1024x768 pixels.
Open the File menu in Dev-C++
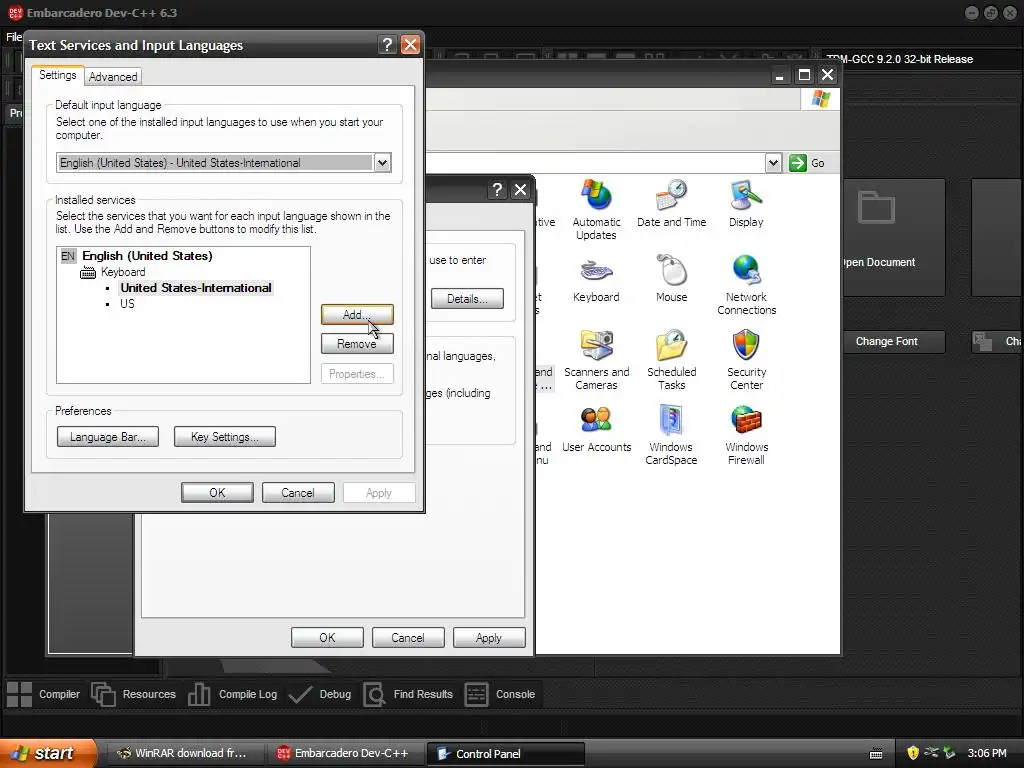[x=13, y=37]
